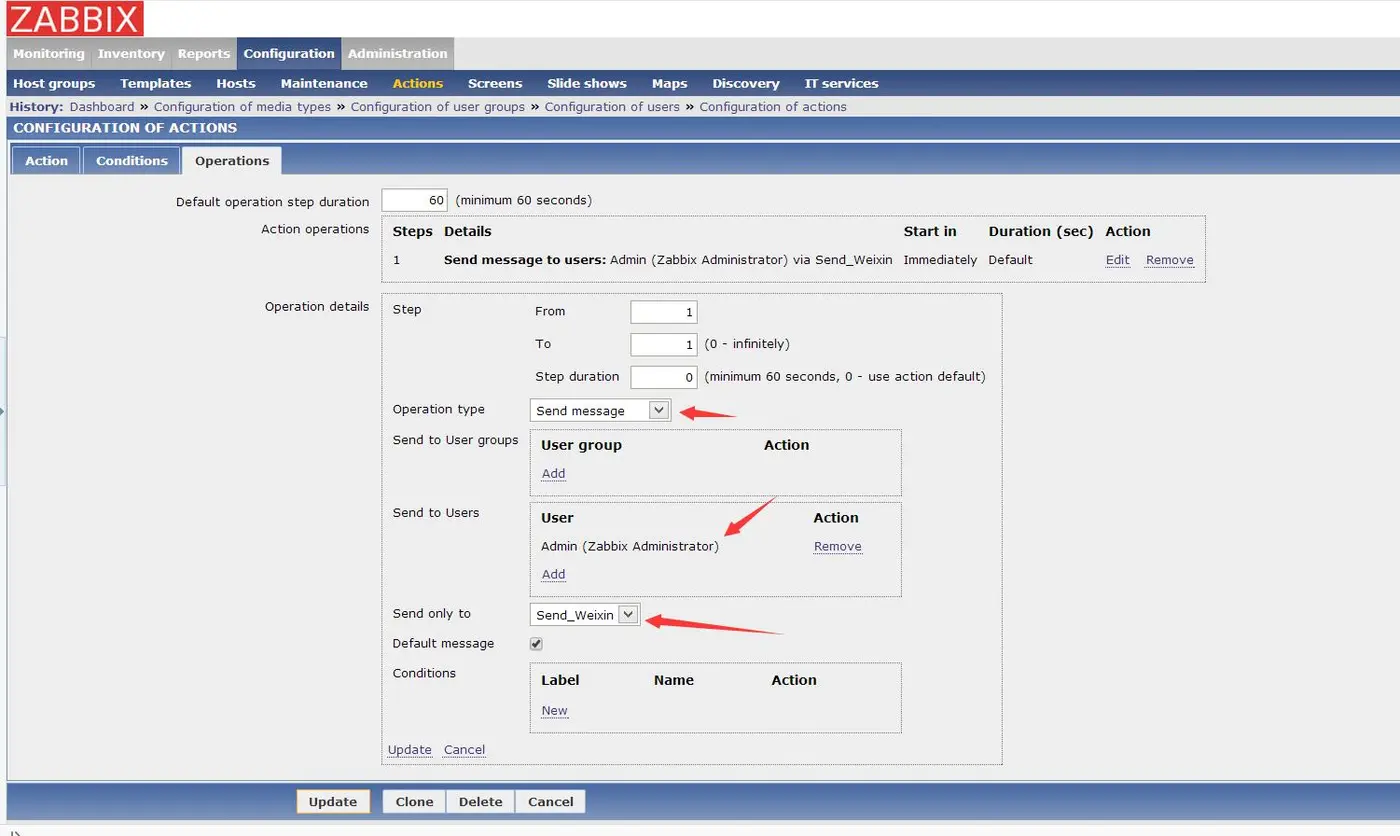The width and height of the screenshot is (1400, 836).
Task: Open the Reports menu
Action: click(204, 54)
